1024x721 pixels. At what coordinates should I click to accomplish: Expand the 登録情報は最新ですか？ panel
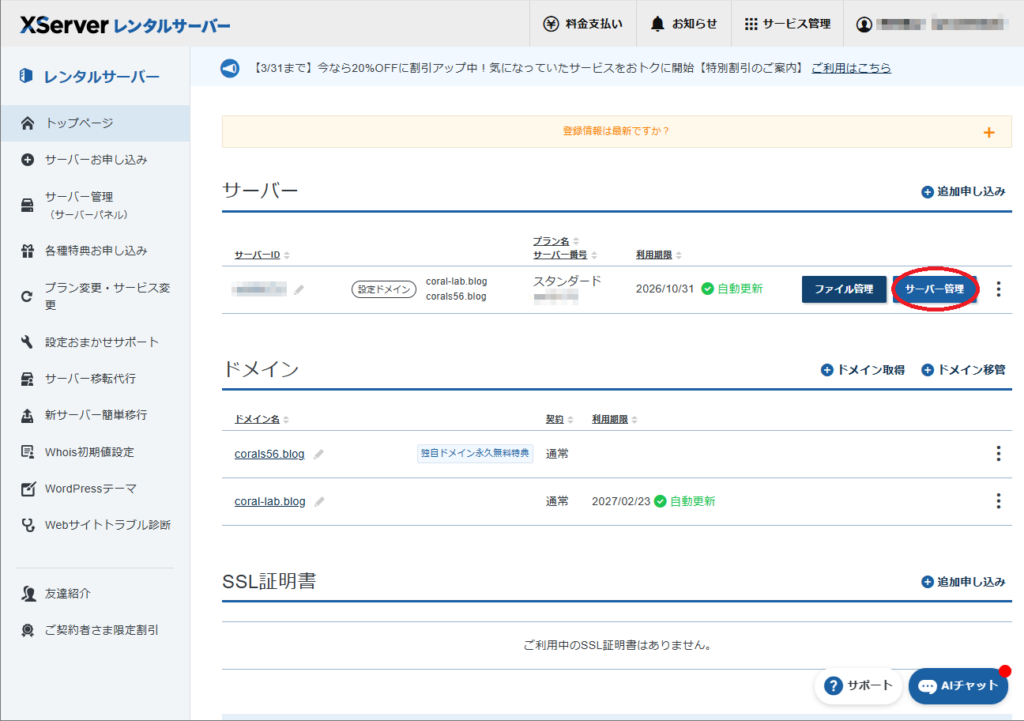[x=989, y=131]
